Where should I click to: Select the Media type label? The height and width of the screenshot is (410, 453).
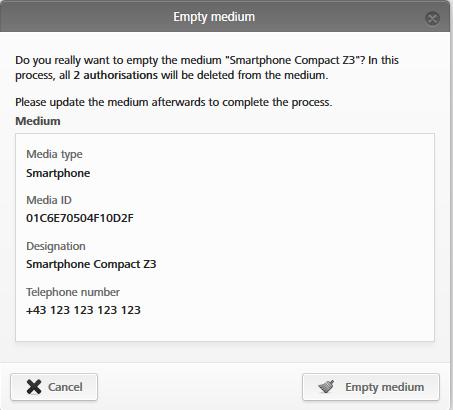(54, 154)
